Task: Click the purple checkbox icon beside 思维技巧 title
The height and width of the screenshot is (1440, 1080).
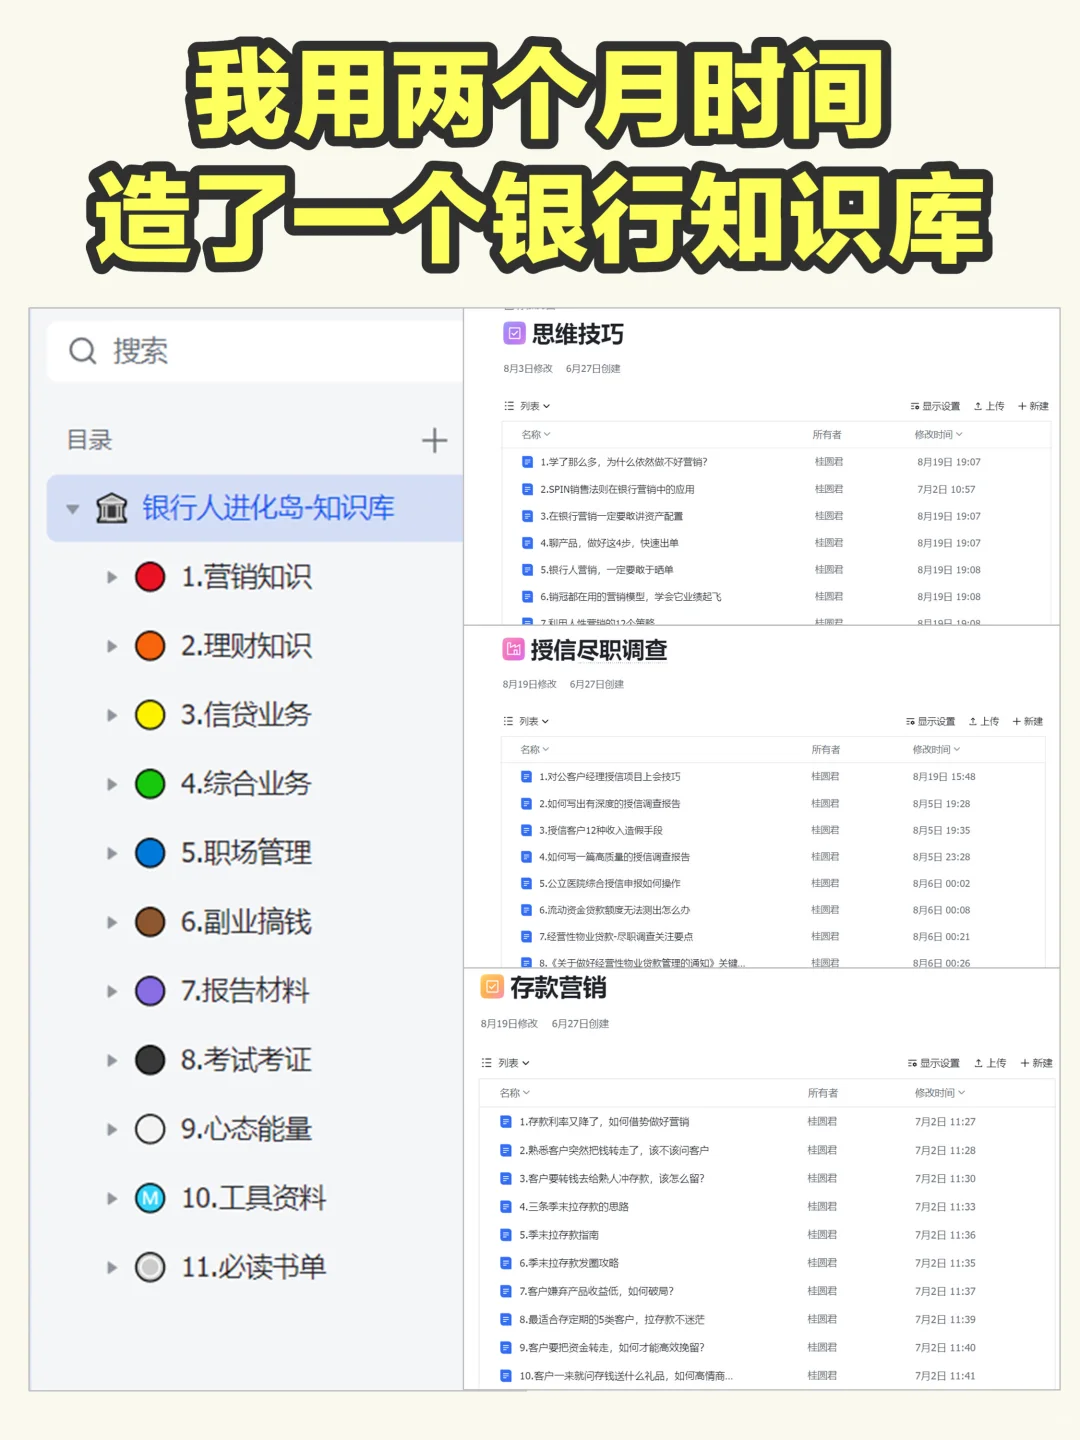Action: tap(514, 333)
